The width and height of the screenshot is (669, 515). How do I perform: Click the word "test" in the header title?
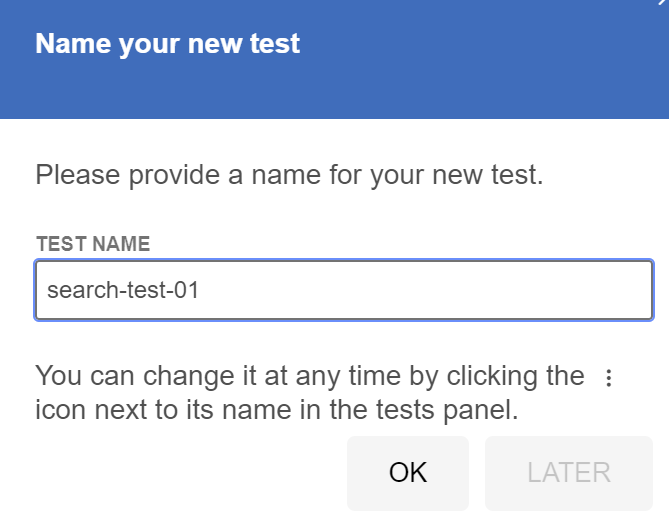click(x=275, y=44)
